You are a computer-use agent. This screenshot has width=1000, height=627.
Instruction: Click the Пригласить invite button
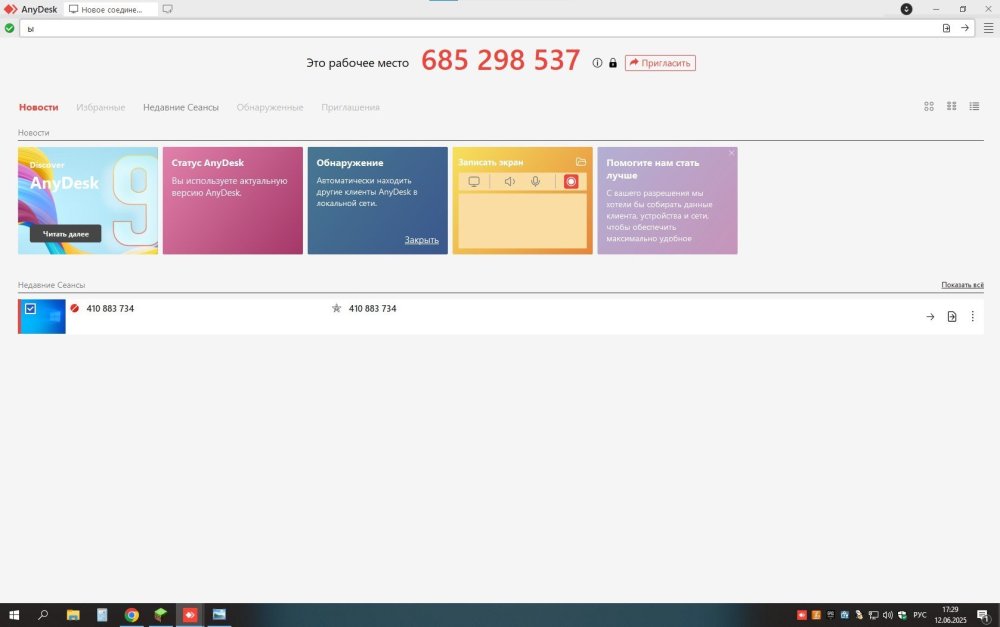click(x=660, y=63)
